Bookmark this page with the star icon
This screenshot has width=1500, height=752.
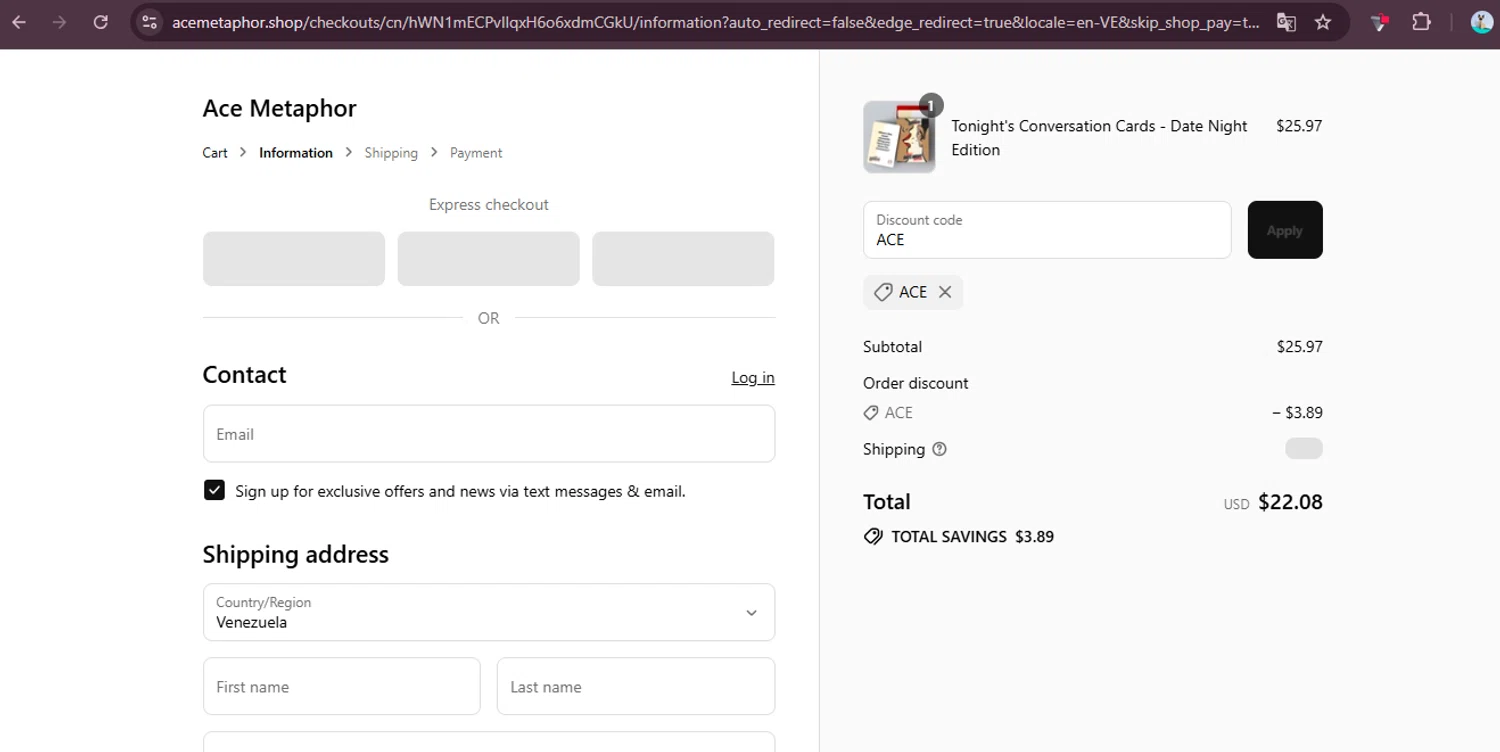click(1323, 22)
